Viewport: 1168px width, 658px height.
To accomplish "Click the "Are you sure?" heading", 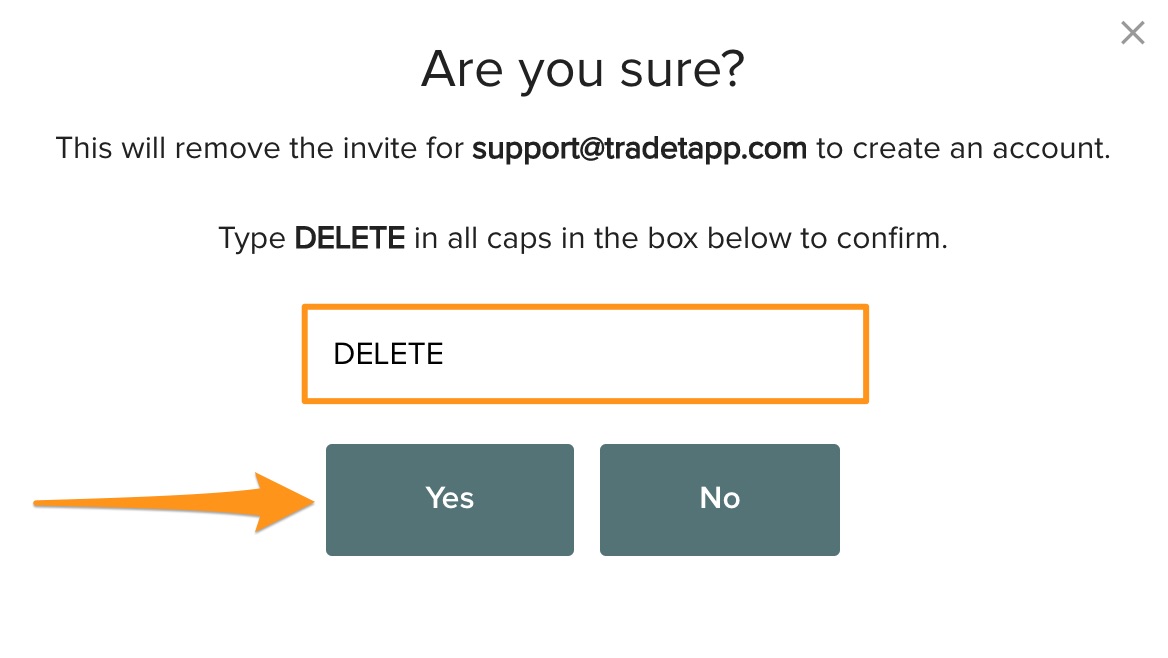I will (583, 70).
